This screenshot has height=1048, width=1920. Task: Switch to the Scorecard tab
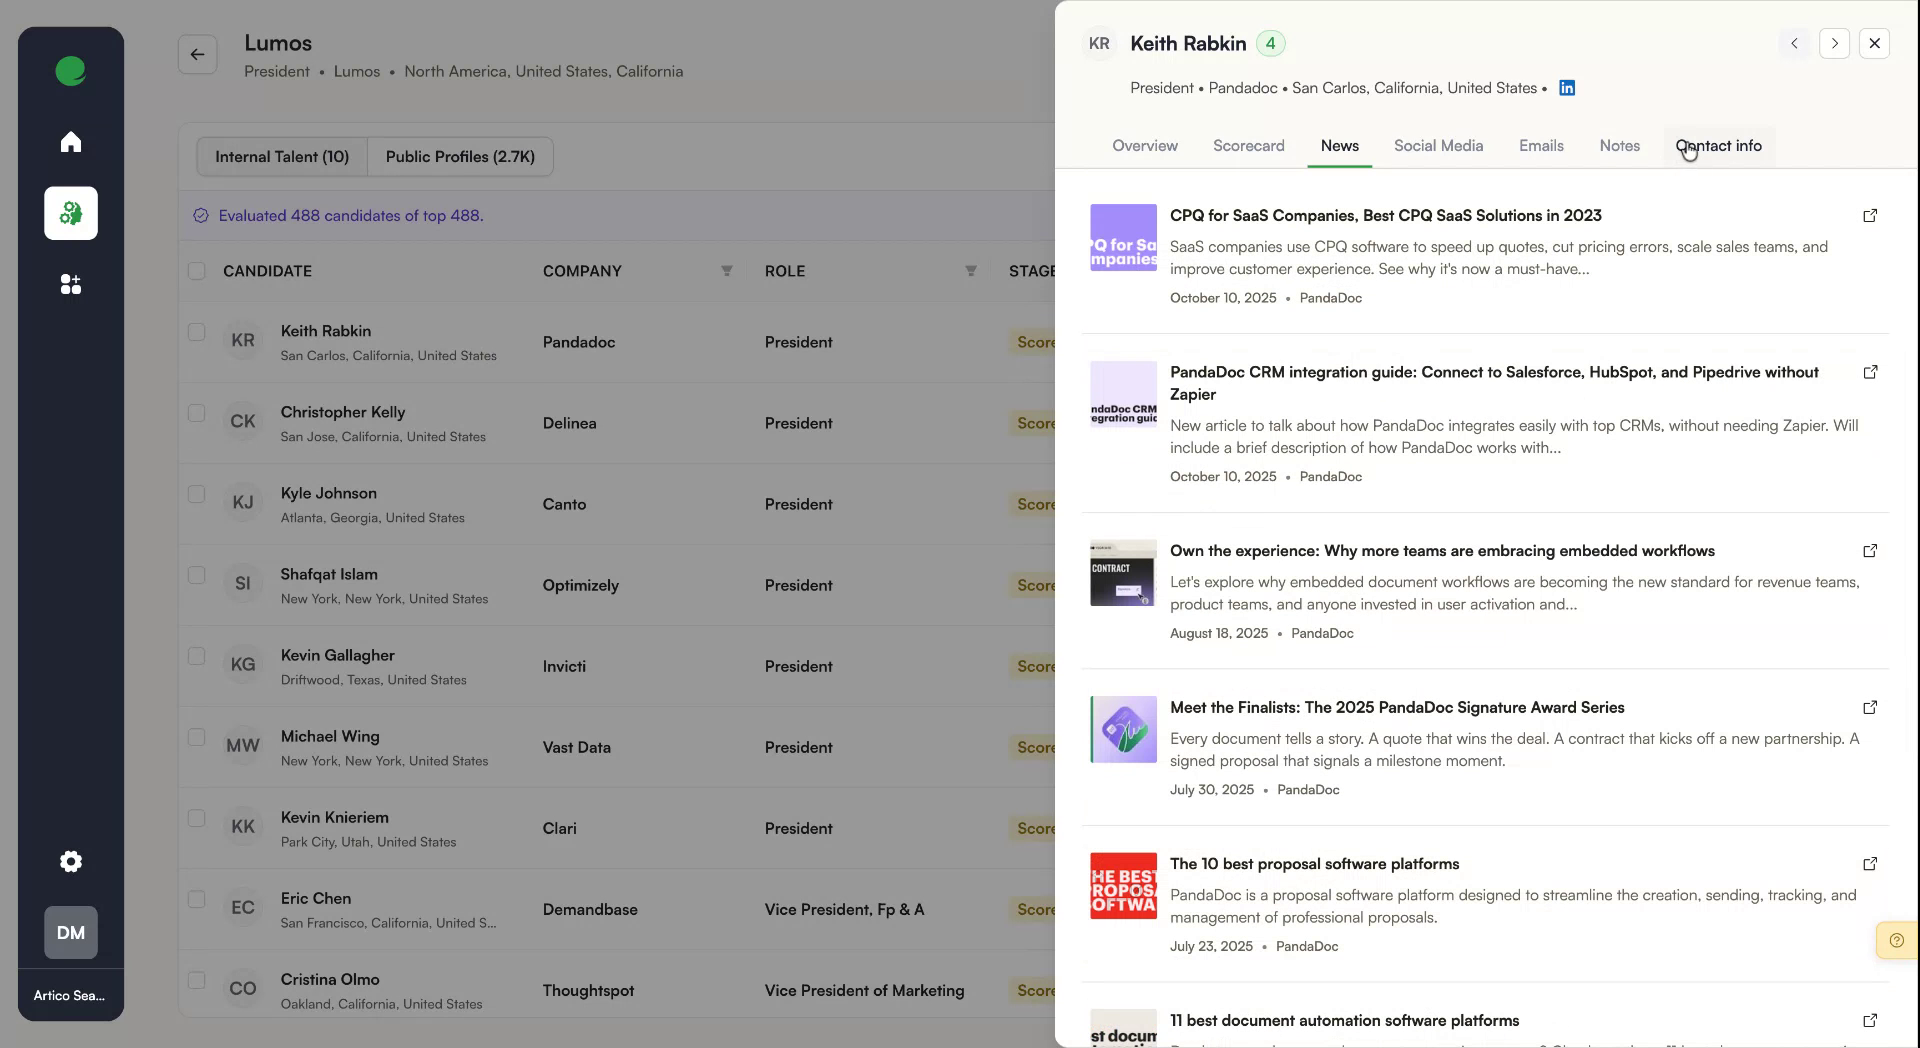1248,146
